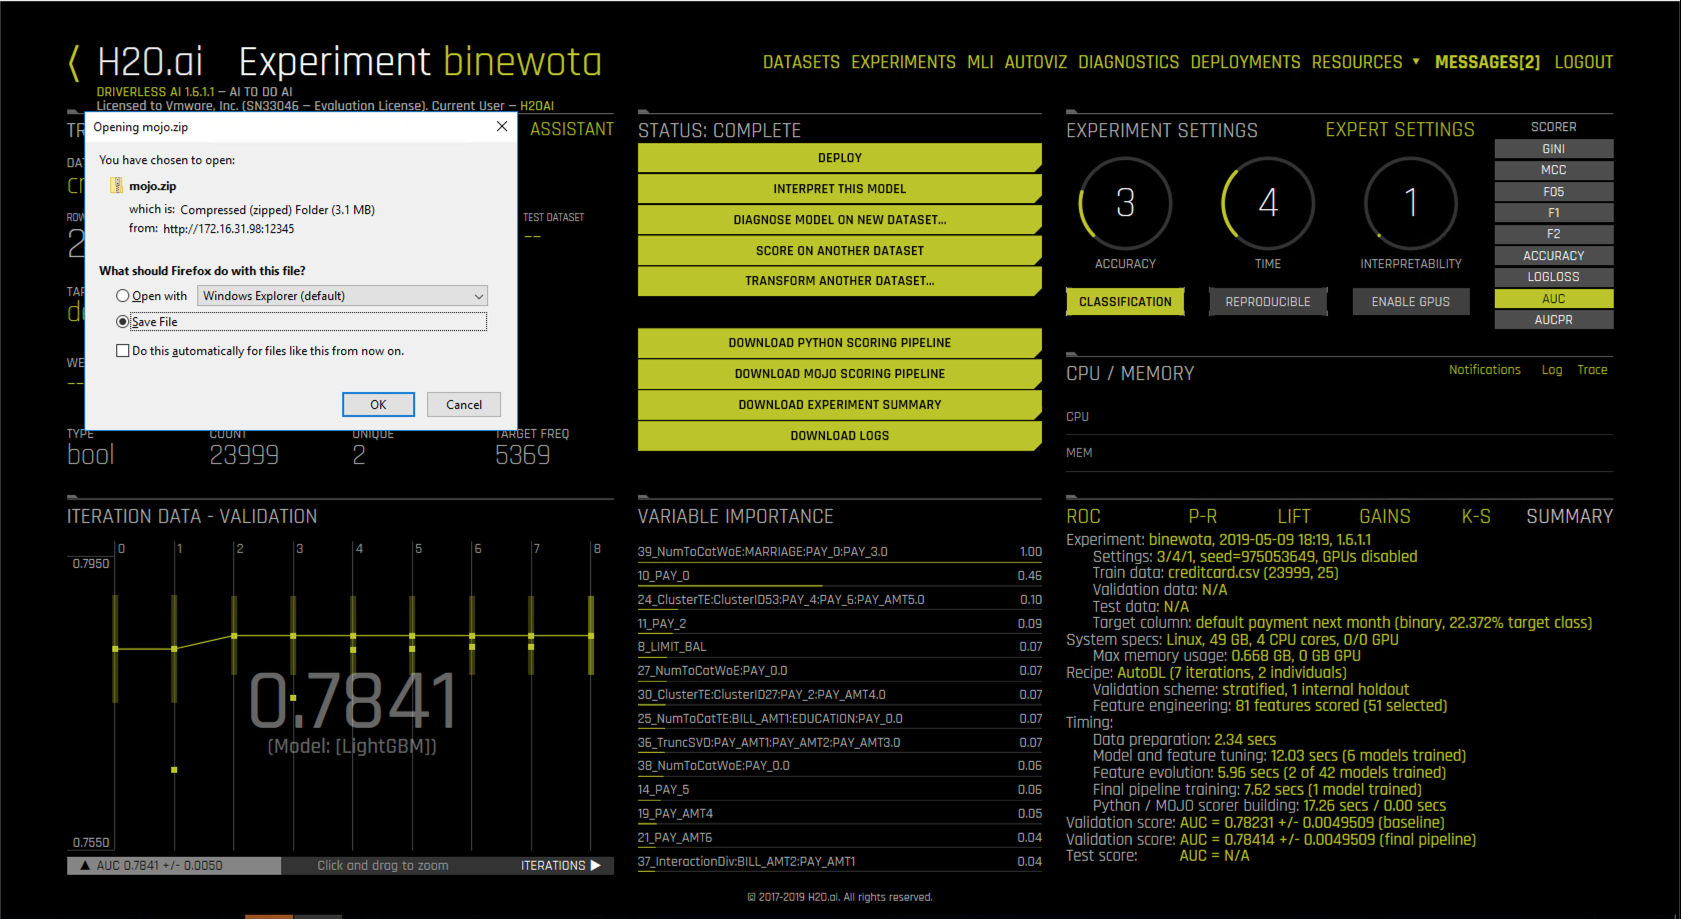Select the F1 scorer
This screenshot has height=919, width=1681.
pos(1554,213)
